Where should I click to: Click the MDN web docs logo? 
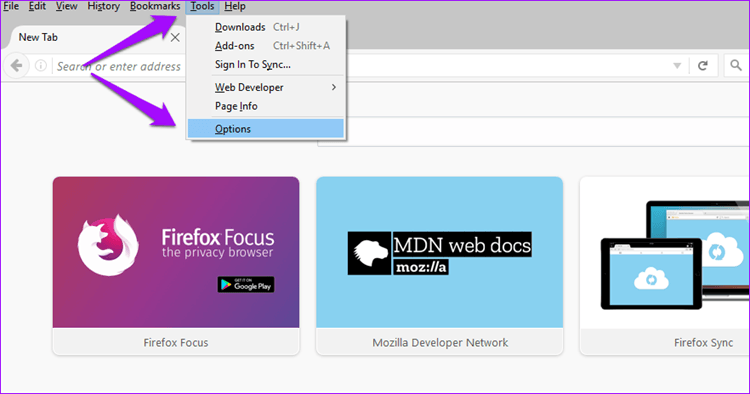pyautogui.click(x=440, y=253)
